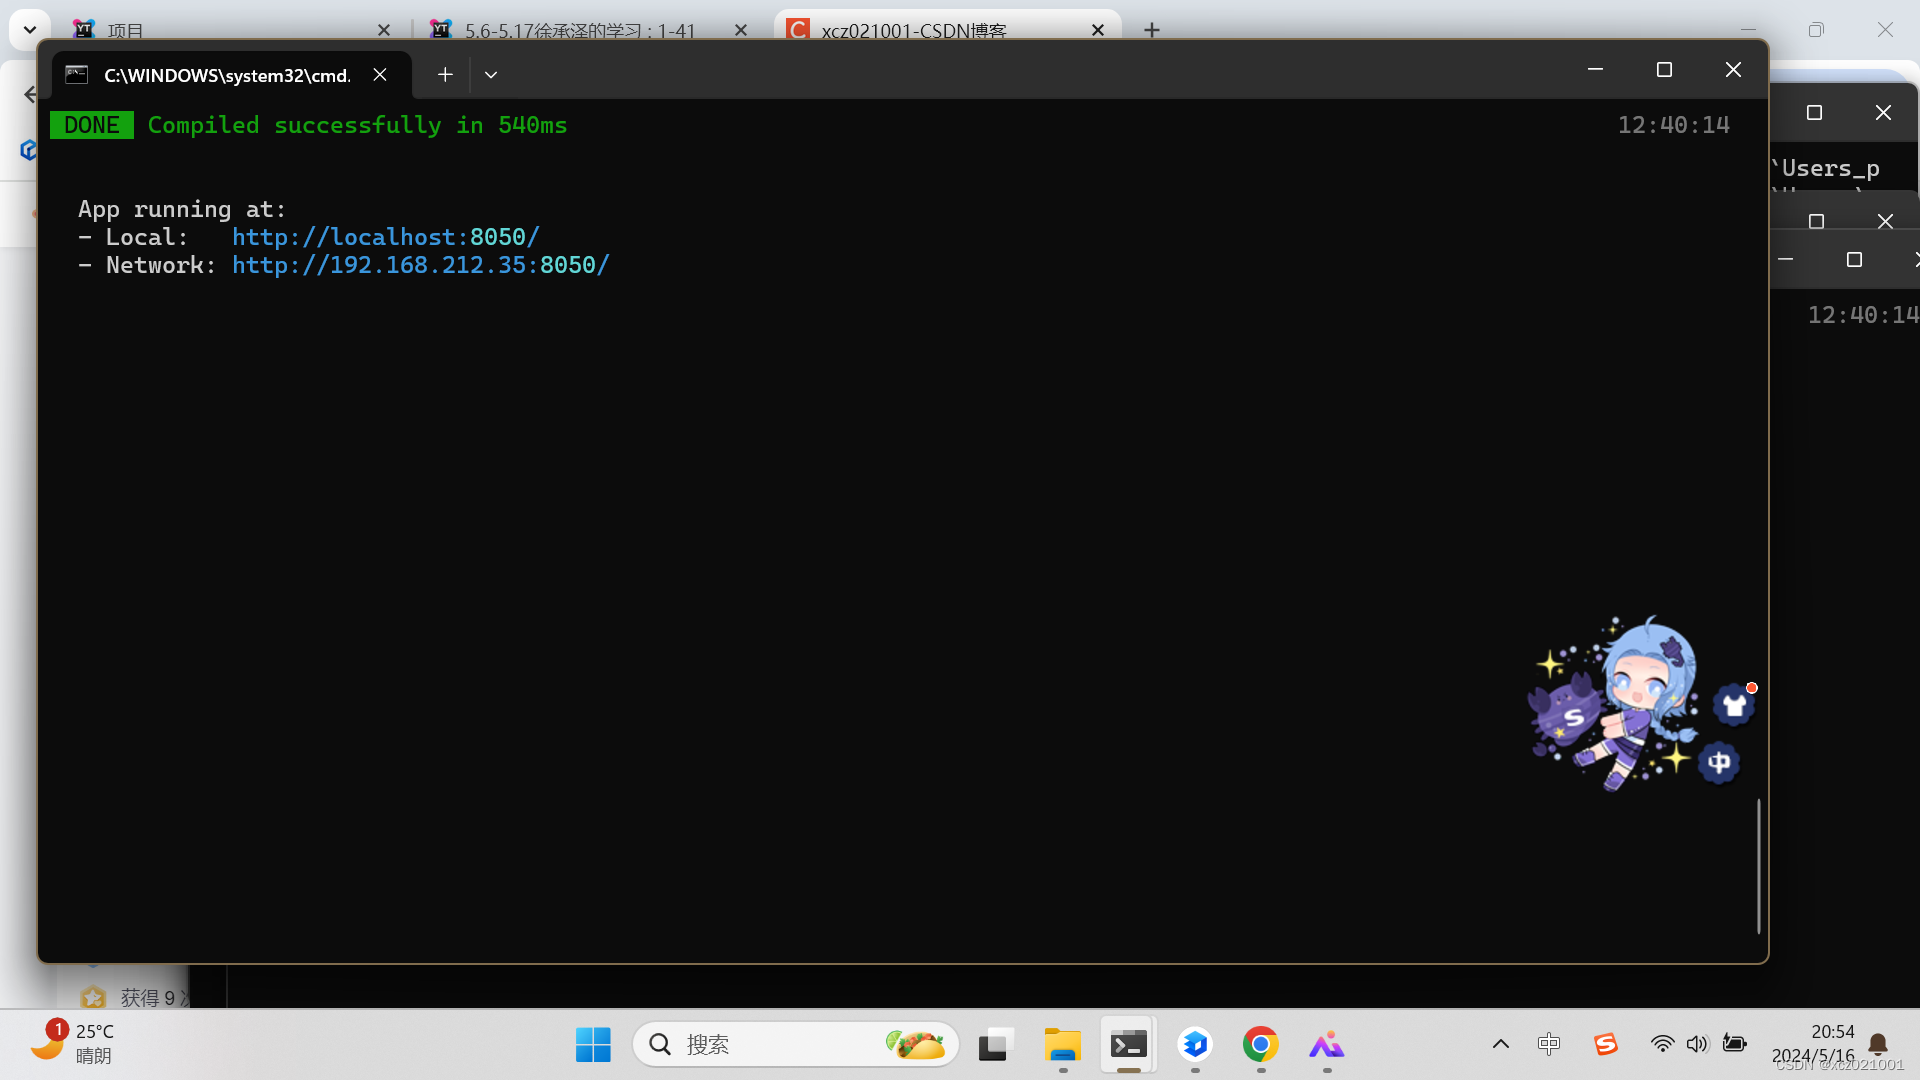The image size is (1920, 1080).
Task: Click the Sogou skin shirt icon
Action: pos(1734,706)
